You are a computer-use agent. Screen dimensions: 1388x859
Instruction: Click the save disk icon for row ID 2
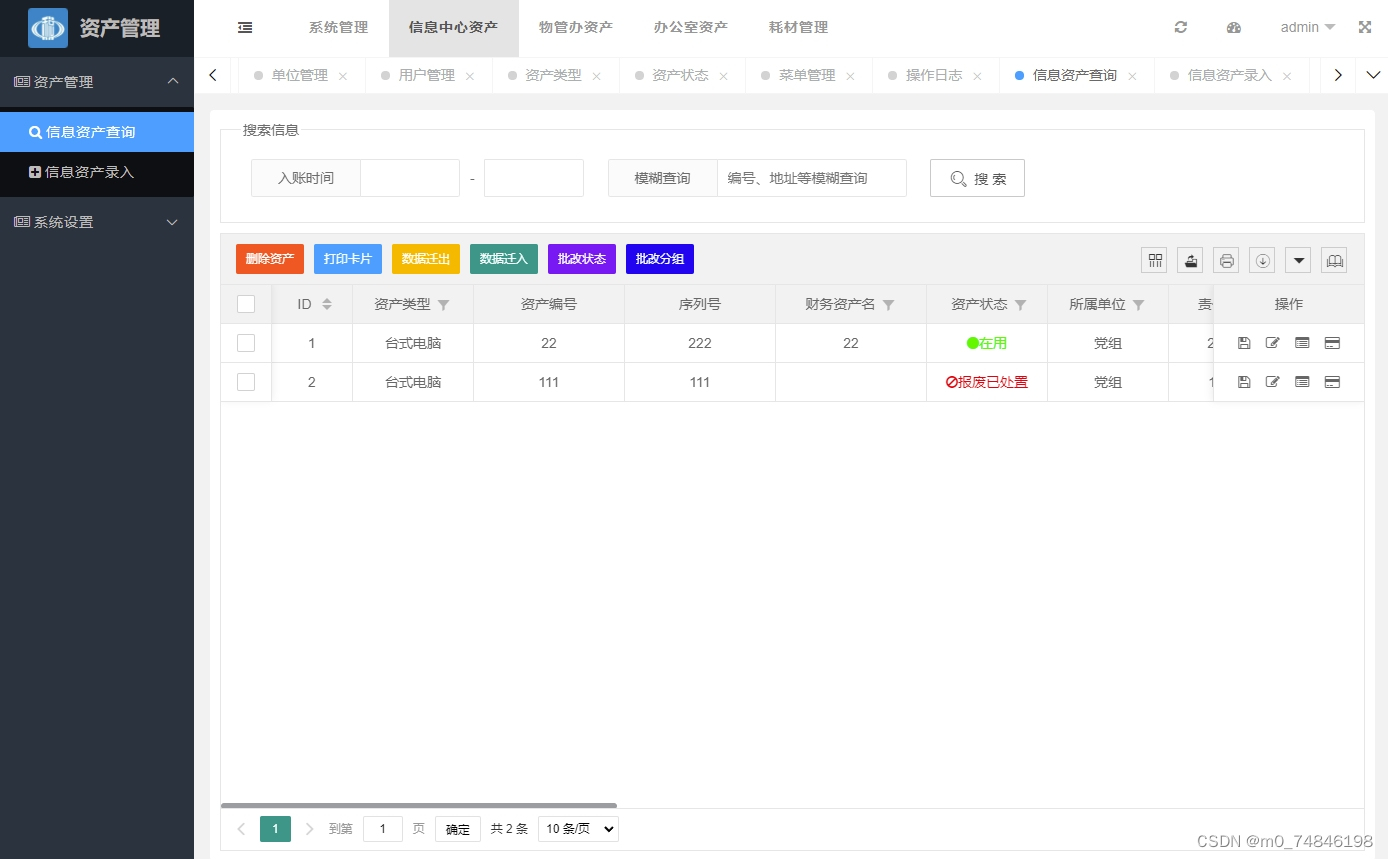click(x=1244, y=382)
